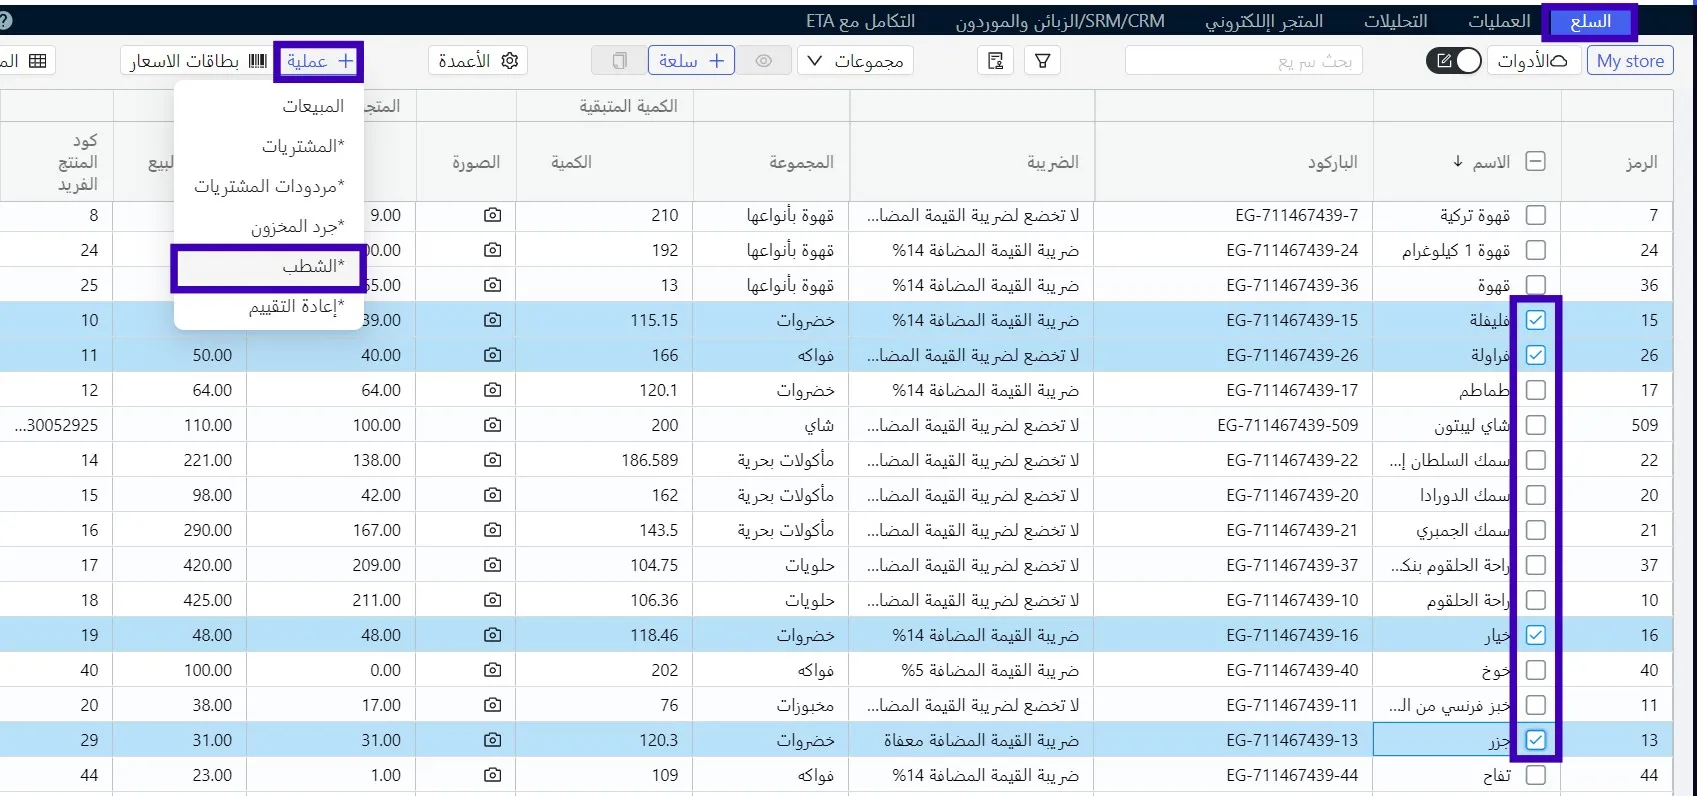Click the بطاقات الاسعار barcode button
The image size is (1697, 796).
(198, 61)
